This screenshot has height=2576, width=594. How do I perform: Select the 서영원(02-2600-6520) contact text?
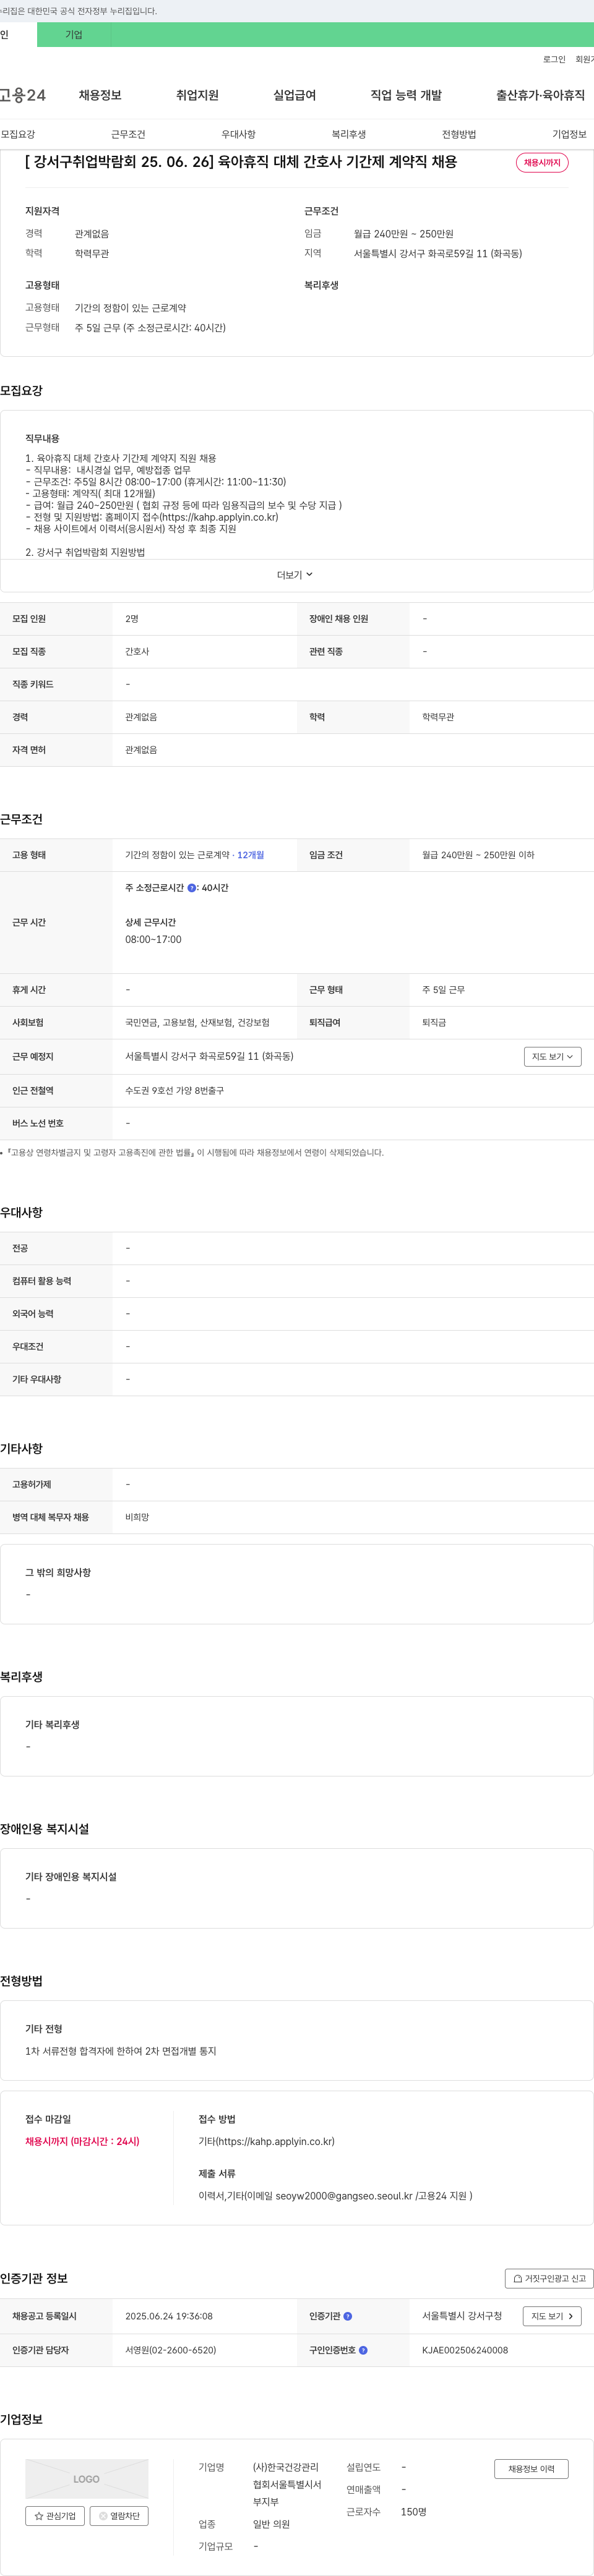(171, 2351)
